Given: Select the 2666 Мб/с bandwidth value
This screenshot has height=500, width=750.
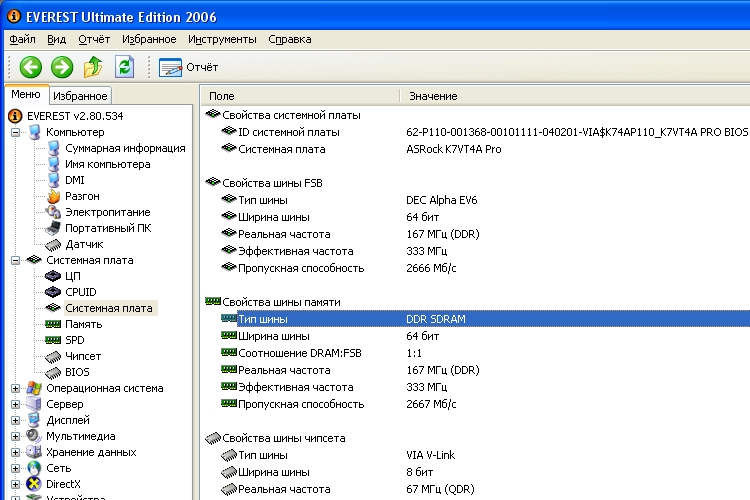Looking at the screenshot, I should point(431,268).
